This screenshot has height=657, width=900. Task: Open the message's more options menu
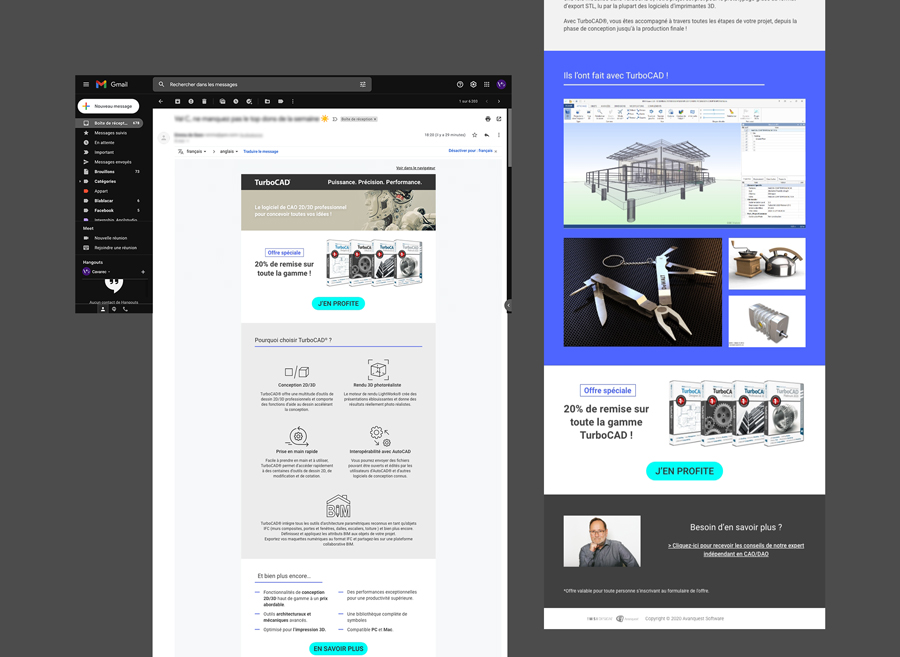pyautogui.click(x=498, y=135)
